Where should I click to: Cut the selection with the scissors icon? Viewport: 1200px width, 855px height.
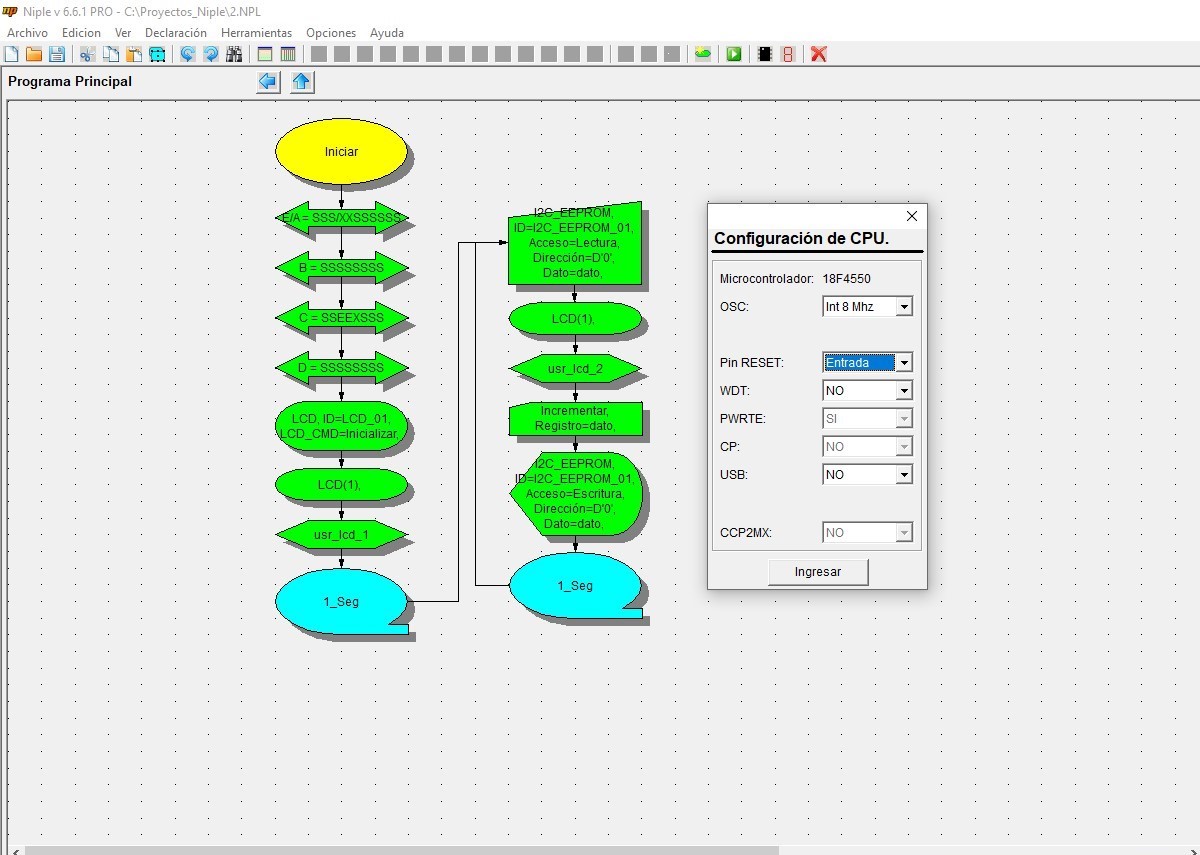(88, 54)
